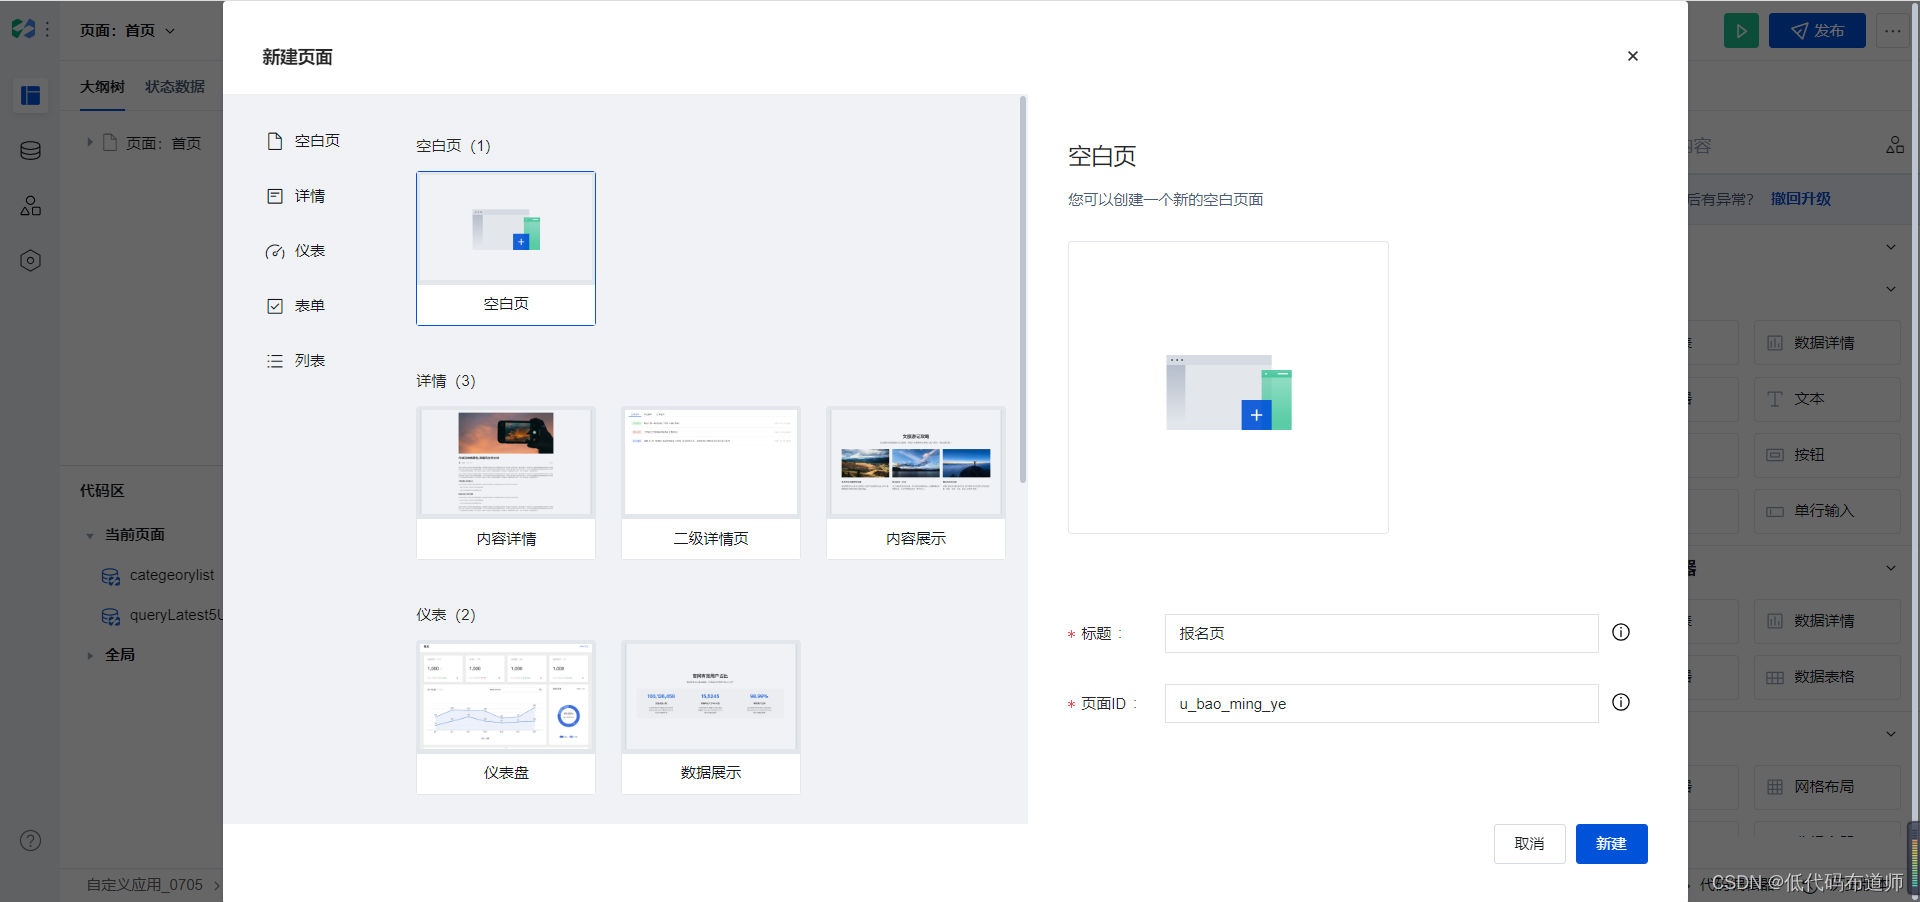Select categeorylist in code area
Screen dimensions: 1920x902
coord(158,575)
